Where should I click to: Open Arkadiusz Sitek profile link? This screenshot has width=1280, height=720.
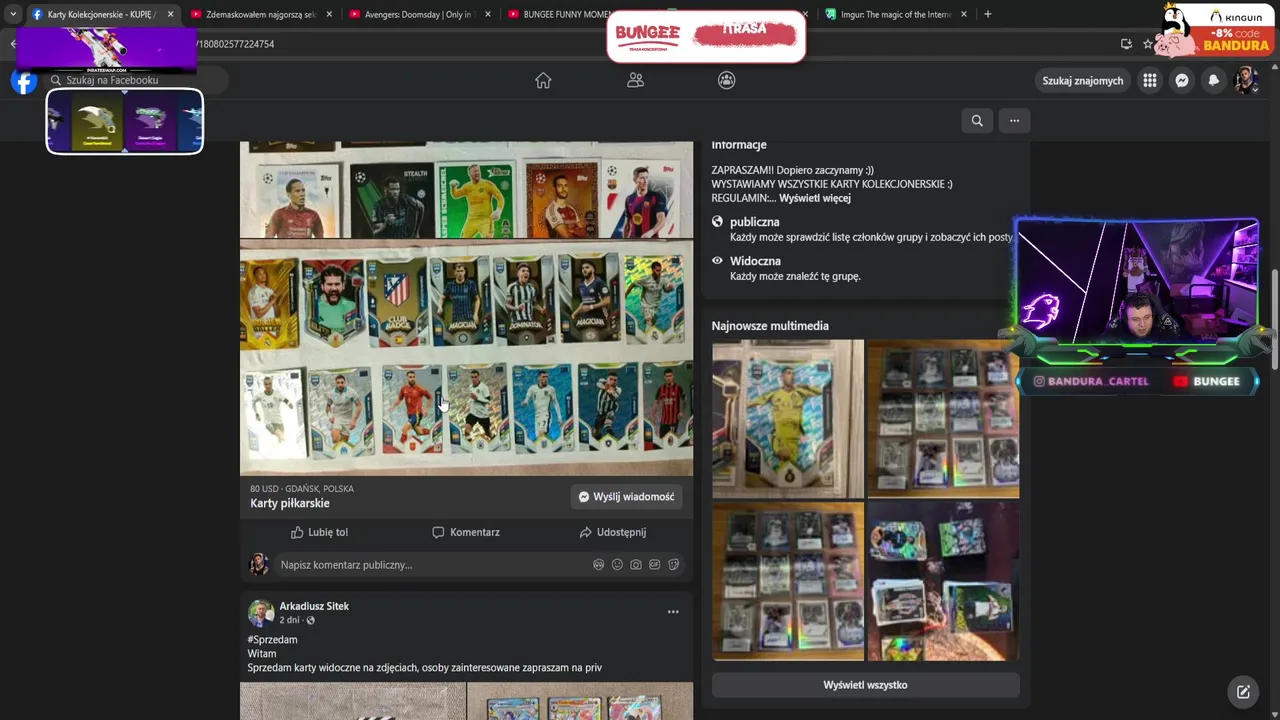pos(314,606)
